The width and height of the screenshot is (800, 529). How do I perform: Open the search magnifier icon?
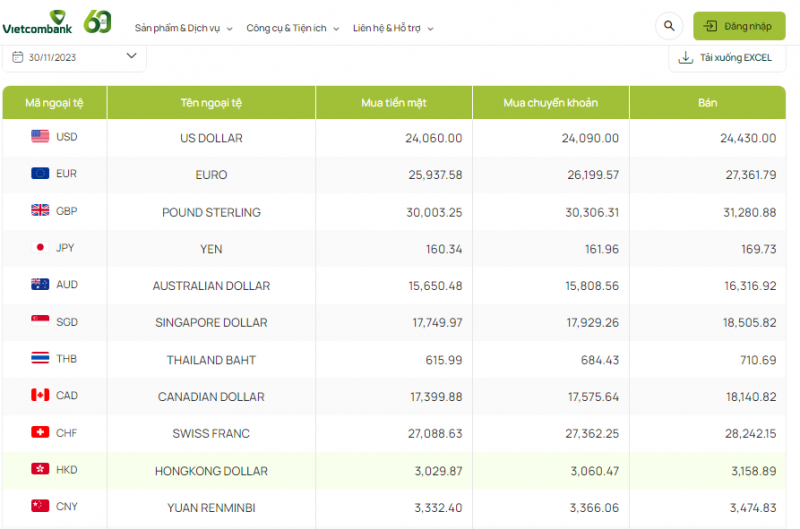point(668,26)
